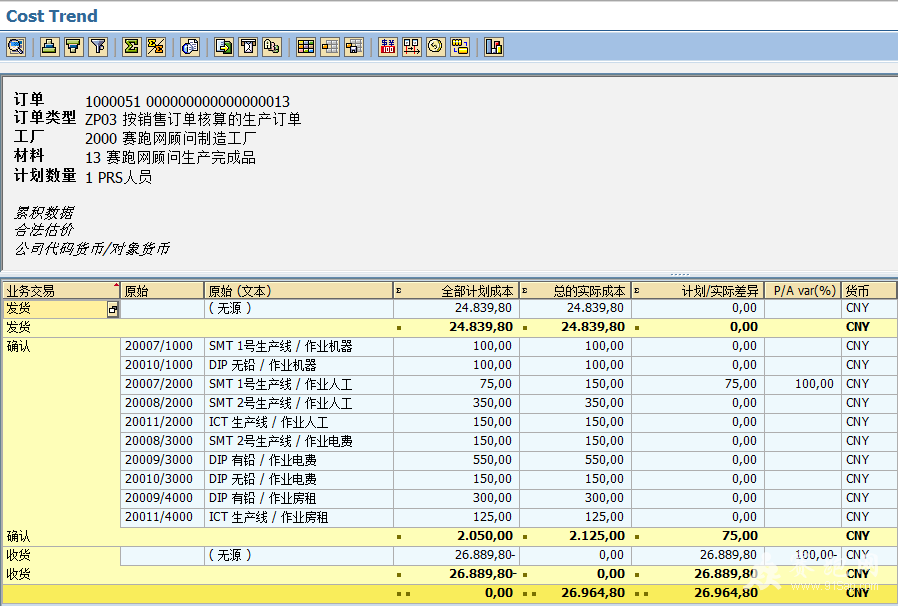The height and width of the screenshot is (606, 898).
Task: Click the round yellow coin icon
Action: click(436, 46)
